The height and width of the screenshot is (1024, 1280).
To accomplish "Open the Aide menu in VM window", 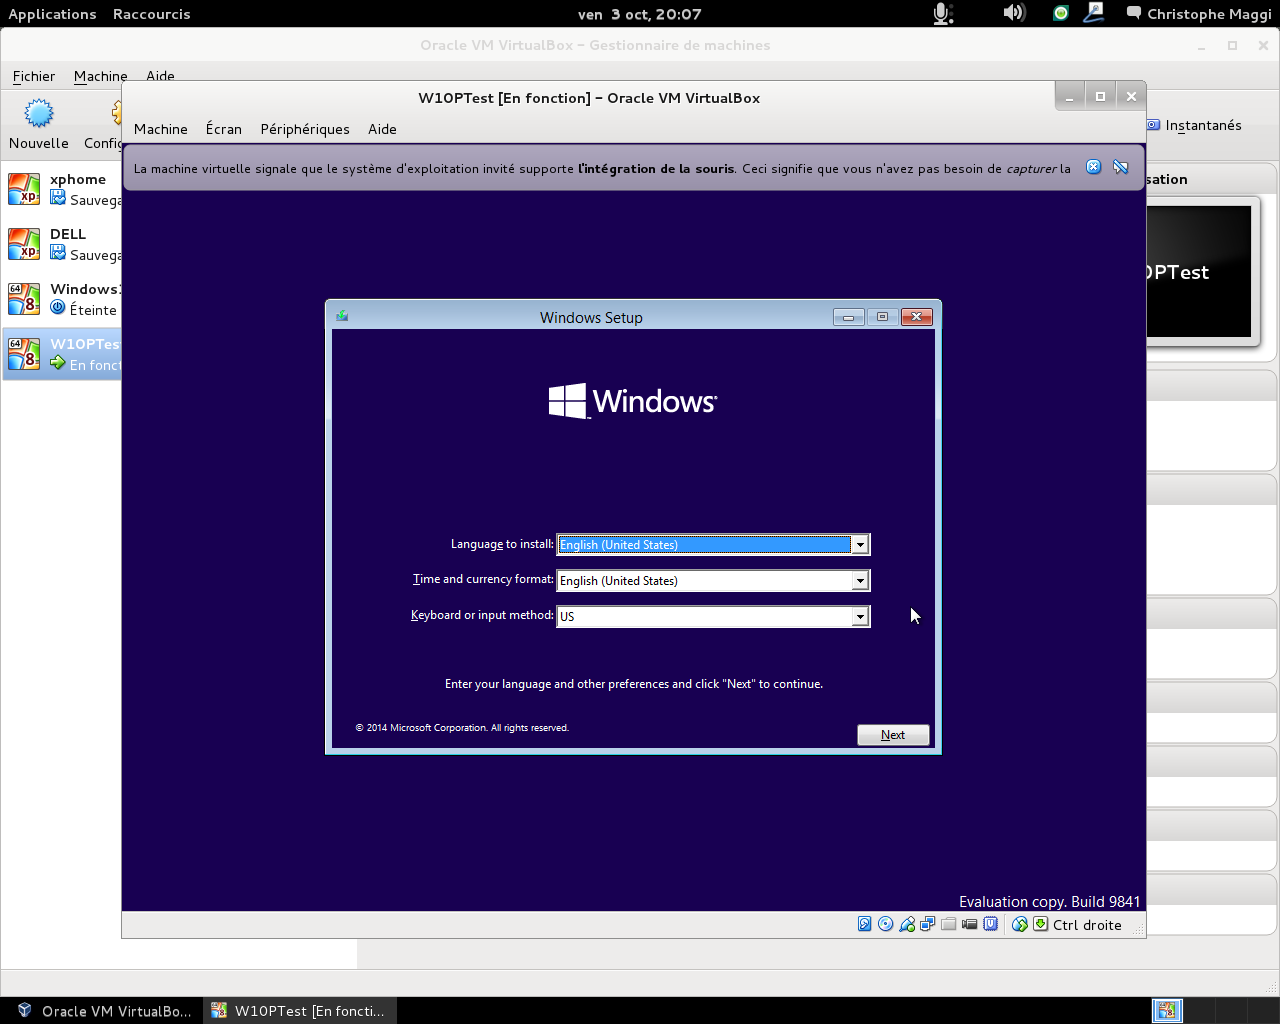I will [x=382, y=129].
